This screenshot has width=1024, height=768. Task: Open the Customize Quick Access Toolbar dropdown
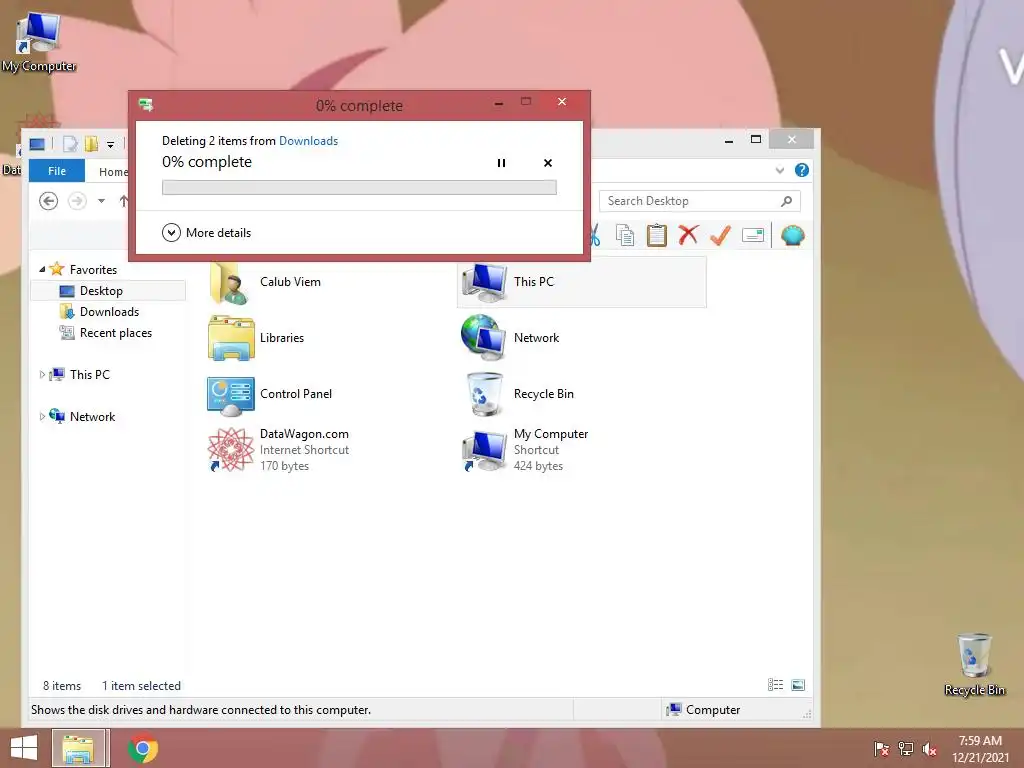pos(110,144)
